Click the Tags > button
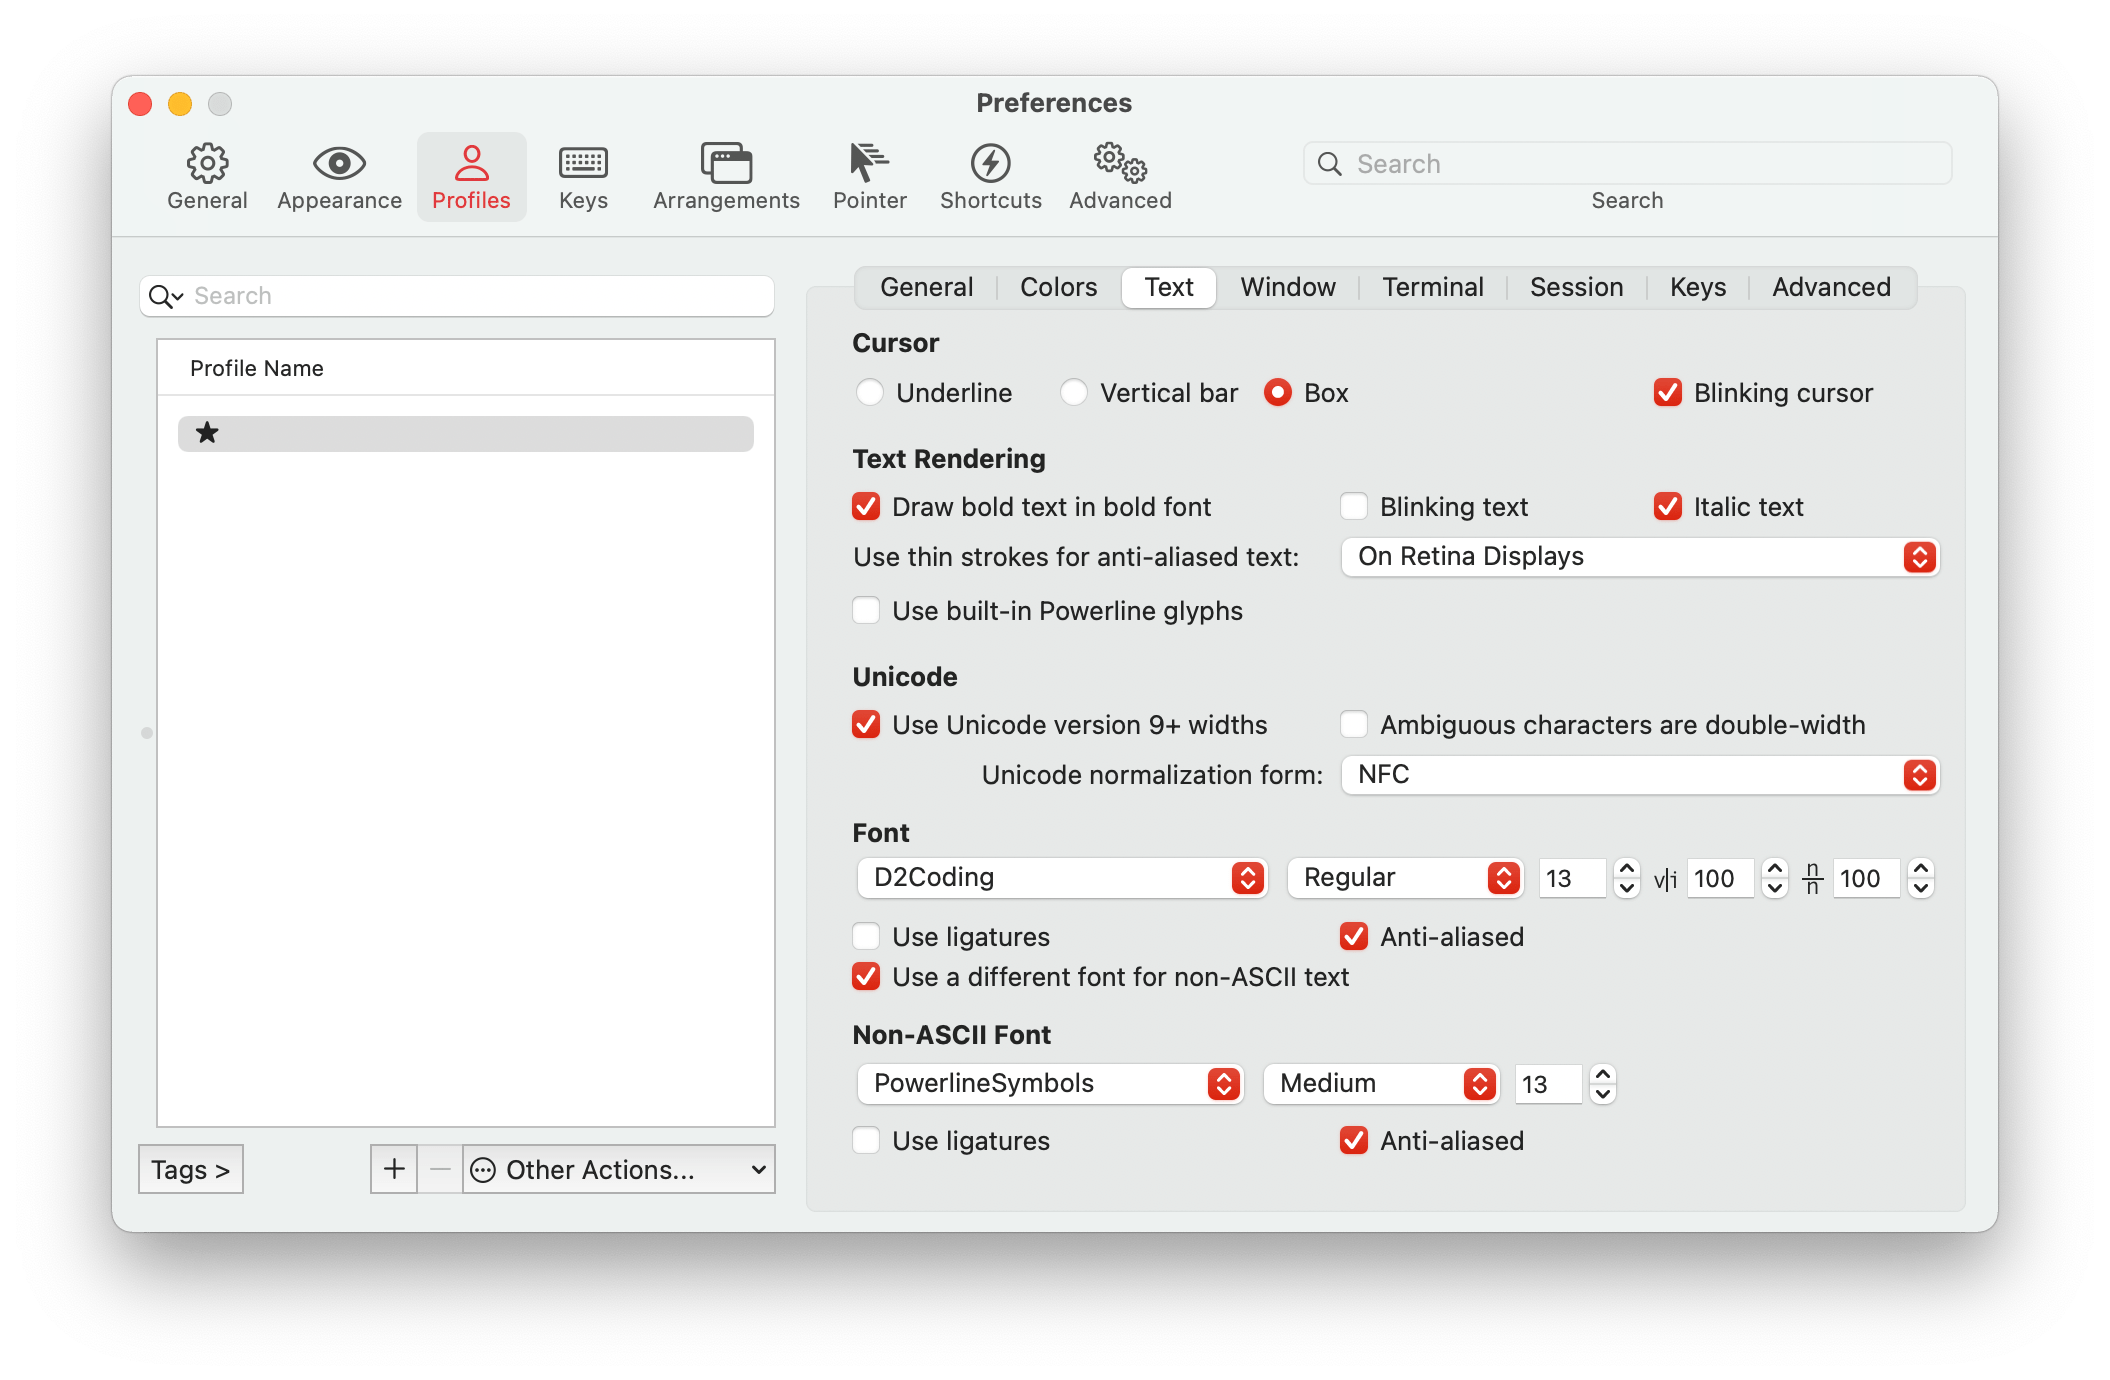This screenshot has height=1380, width=2110. 191,1169
